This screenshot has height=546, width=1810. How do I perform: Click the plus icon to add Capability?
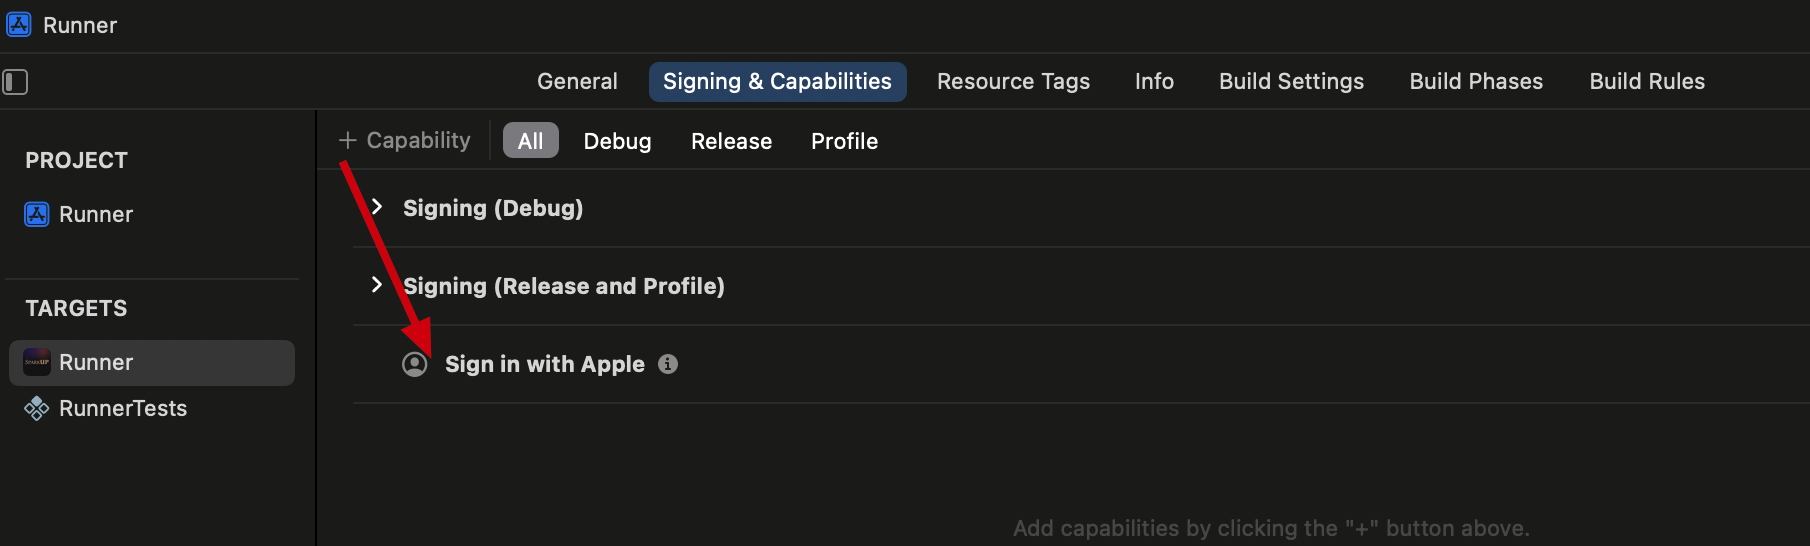[x=348, y=141]
